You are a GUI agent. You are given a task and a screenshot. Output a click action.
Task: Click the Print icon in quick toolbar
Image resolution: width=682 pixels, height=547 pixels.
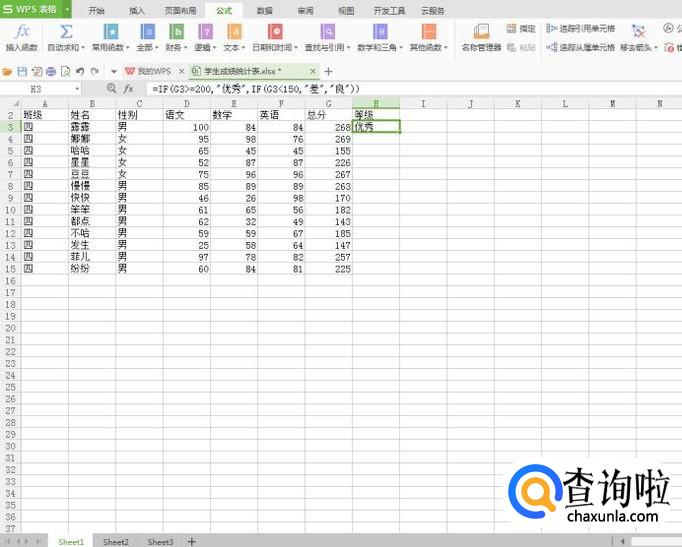pyautogui.click(x=51, y=71)
